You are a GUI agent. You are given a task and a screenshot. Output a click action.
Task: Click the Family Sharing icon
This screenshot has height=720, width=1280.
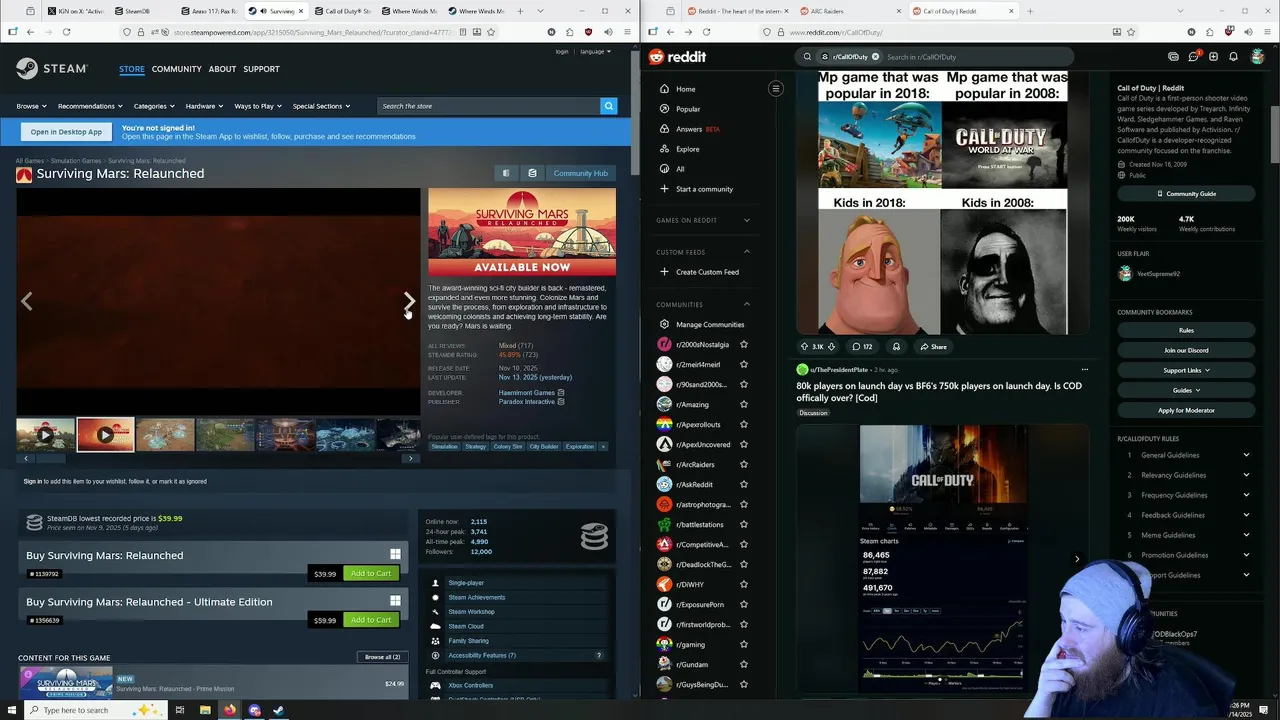[435, 641]
